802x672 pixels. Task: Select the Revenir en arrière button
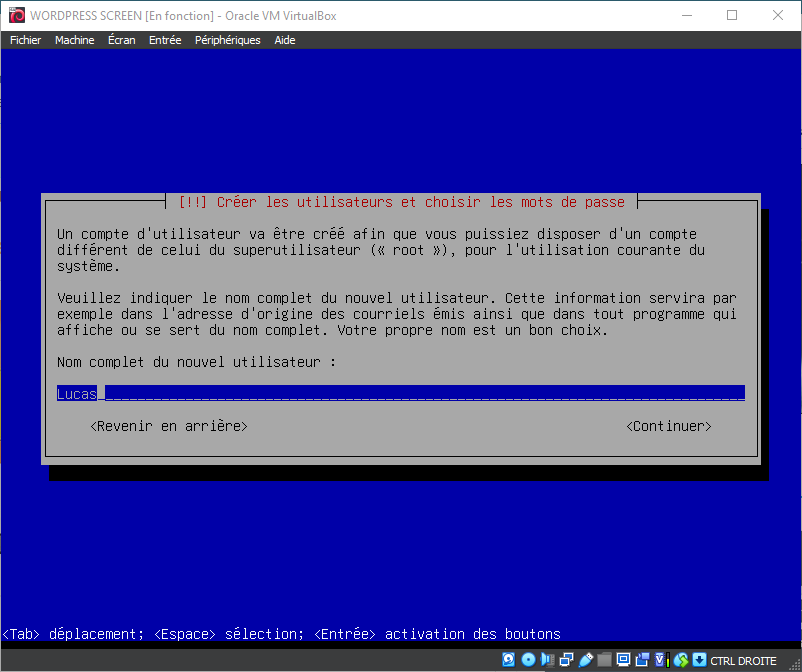tap(168, 426)
